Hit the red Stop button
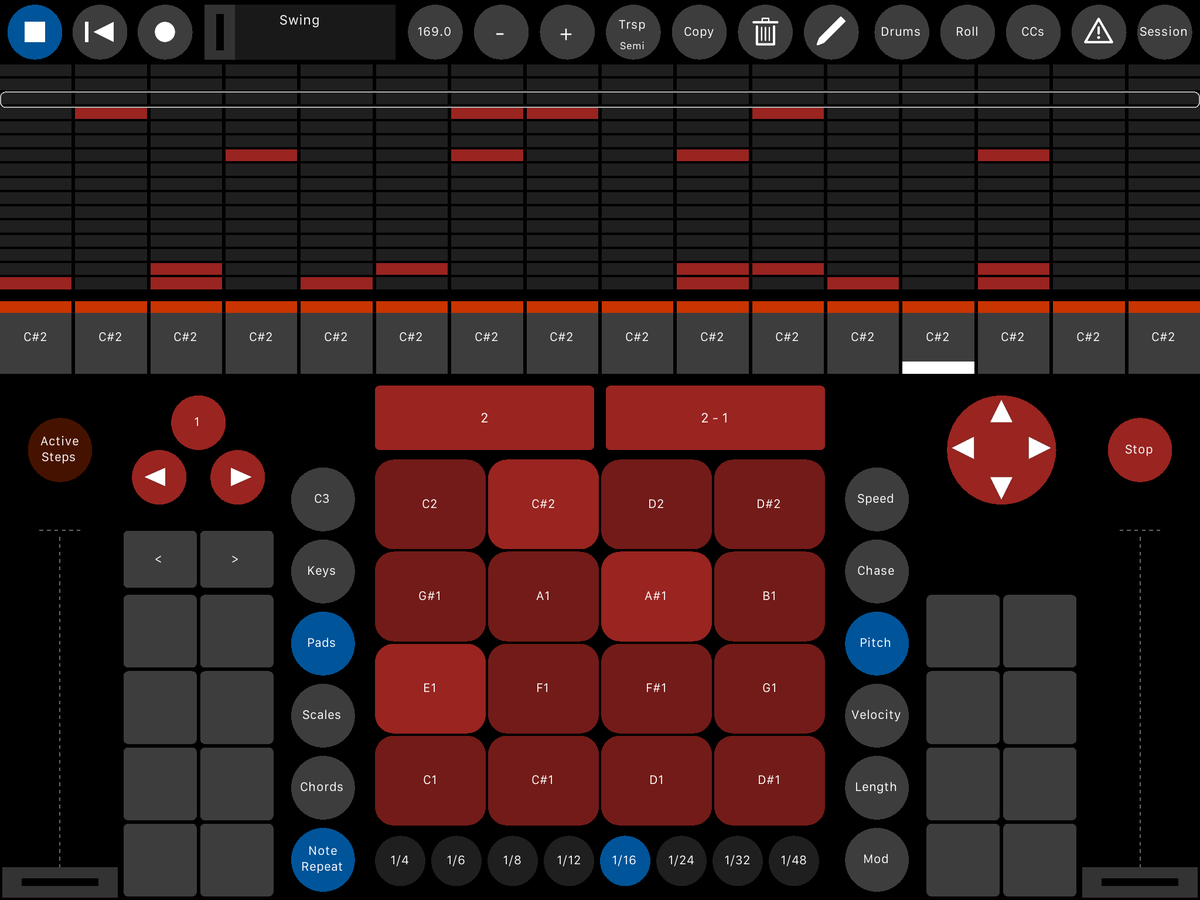The width and height of the screenshot is (1200, 900). pos(1139,449)
